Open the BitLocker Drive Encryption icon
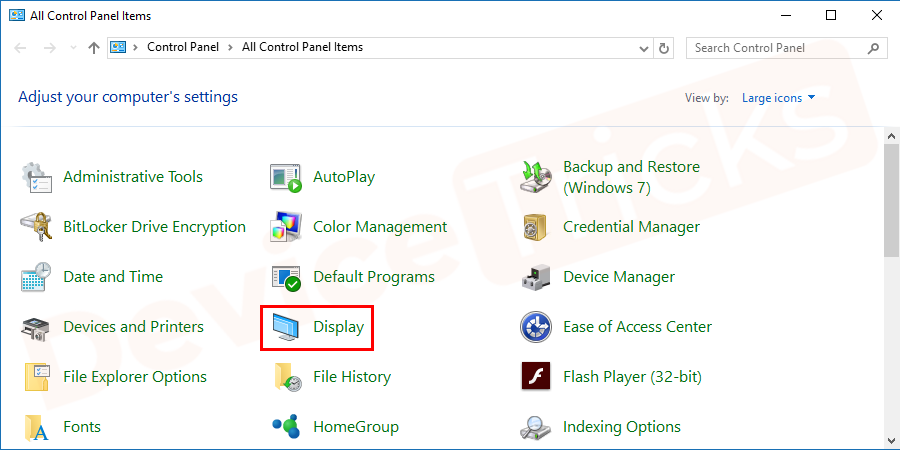Image resolution: width=900 pixels, height=450 pixels. 36,227
